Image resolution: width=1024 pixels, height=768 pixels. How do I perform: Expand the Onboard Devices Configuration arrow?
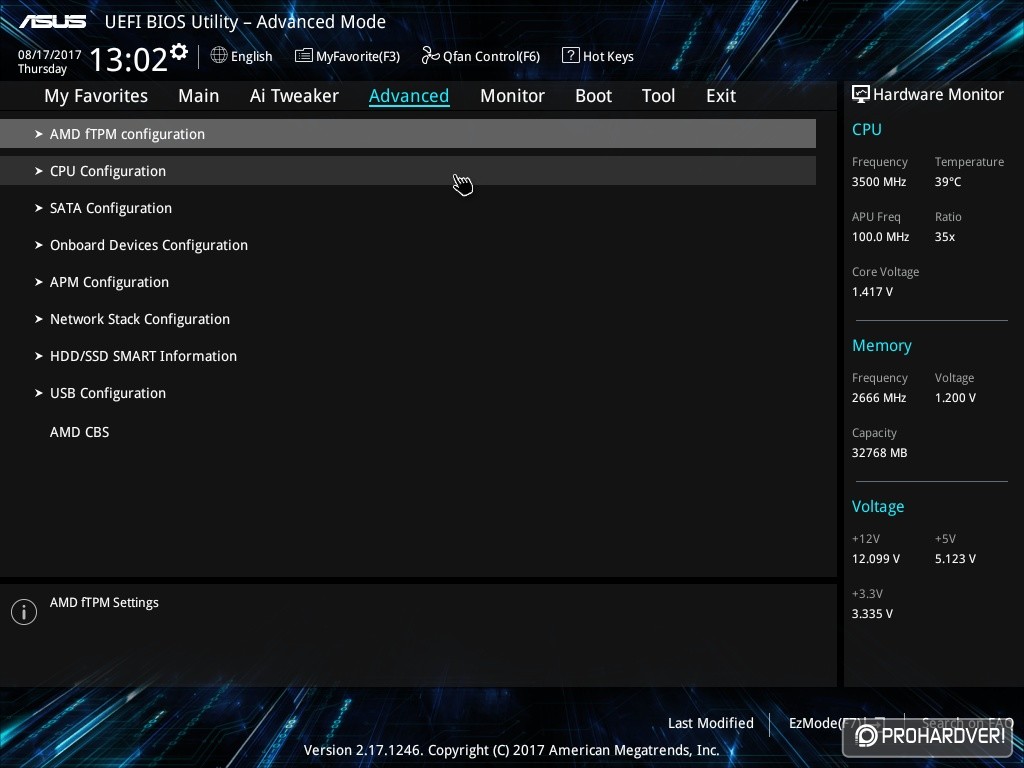(x=39, y=245)
